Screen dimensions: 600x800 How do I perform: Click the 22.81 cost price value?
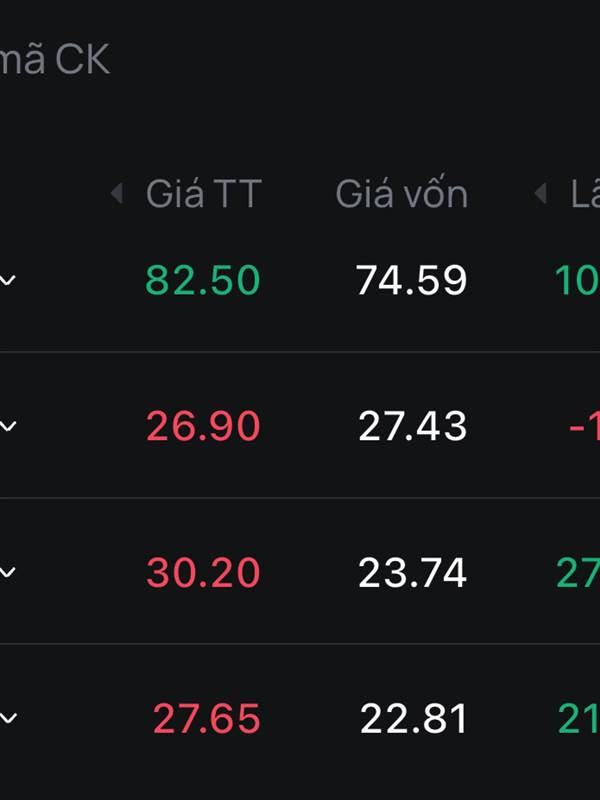coord(413,719)
